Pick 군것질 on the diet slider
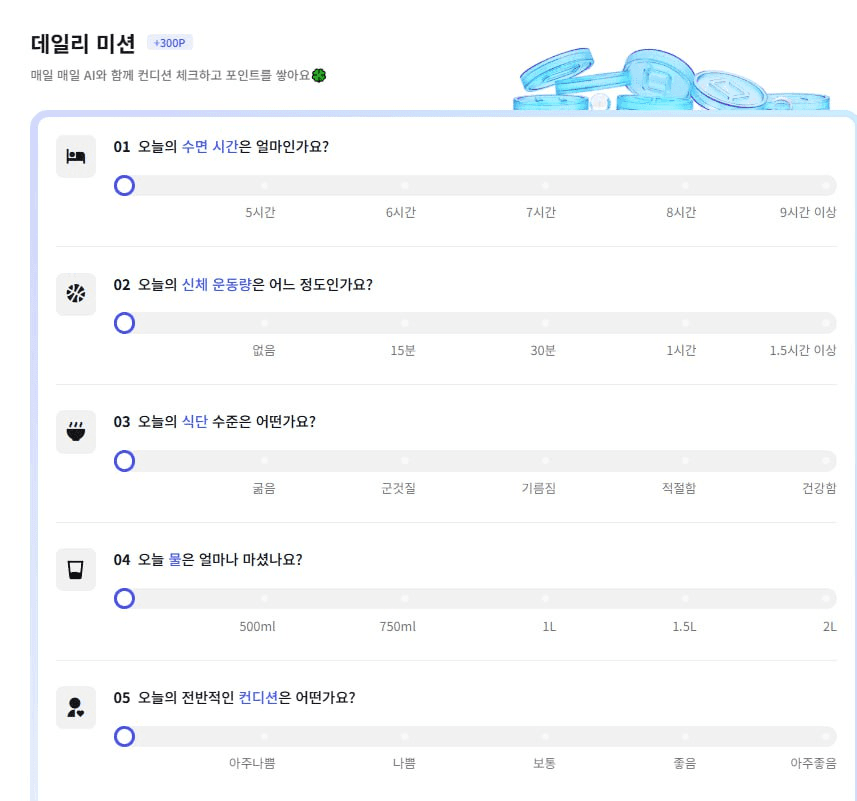 405,461
